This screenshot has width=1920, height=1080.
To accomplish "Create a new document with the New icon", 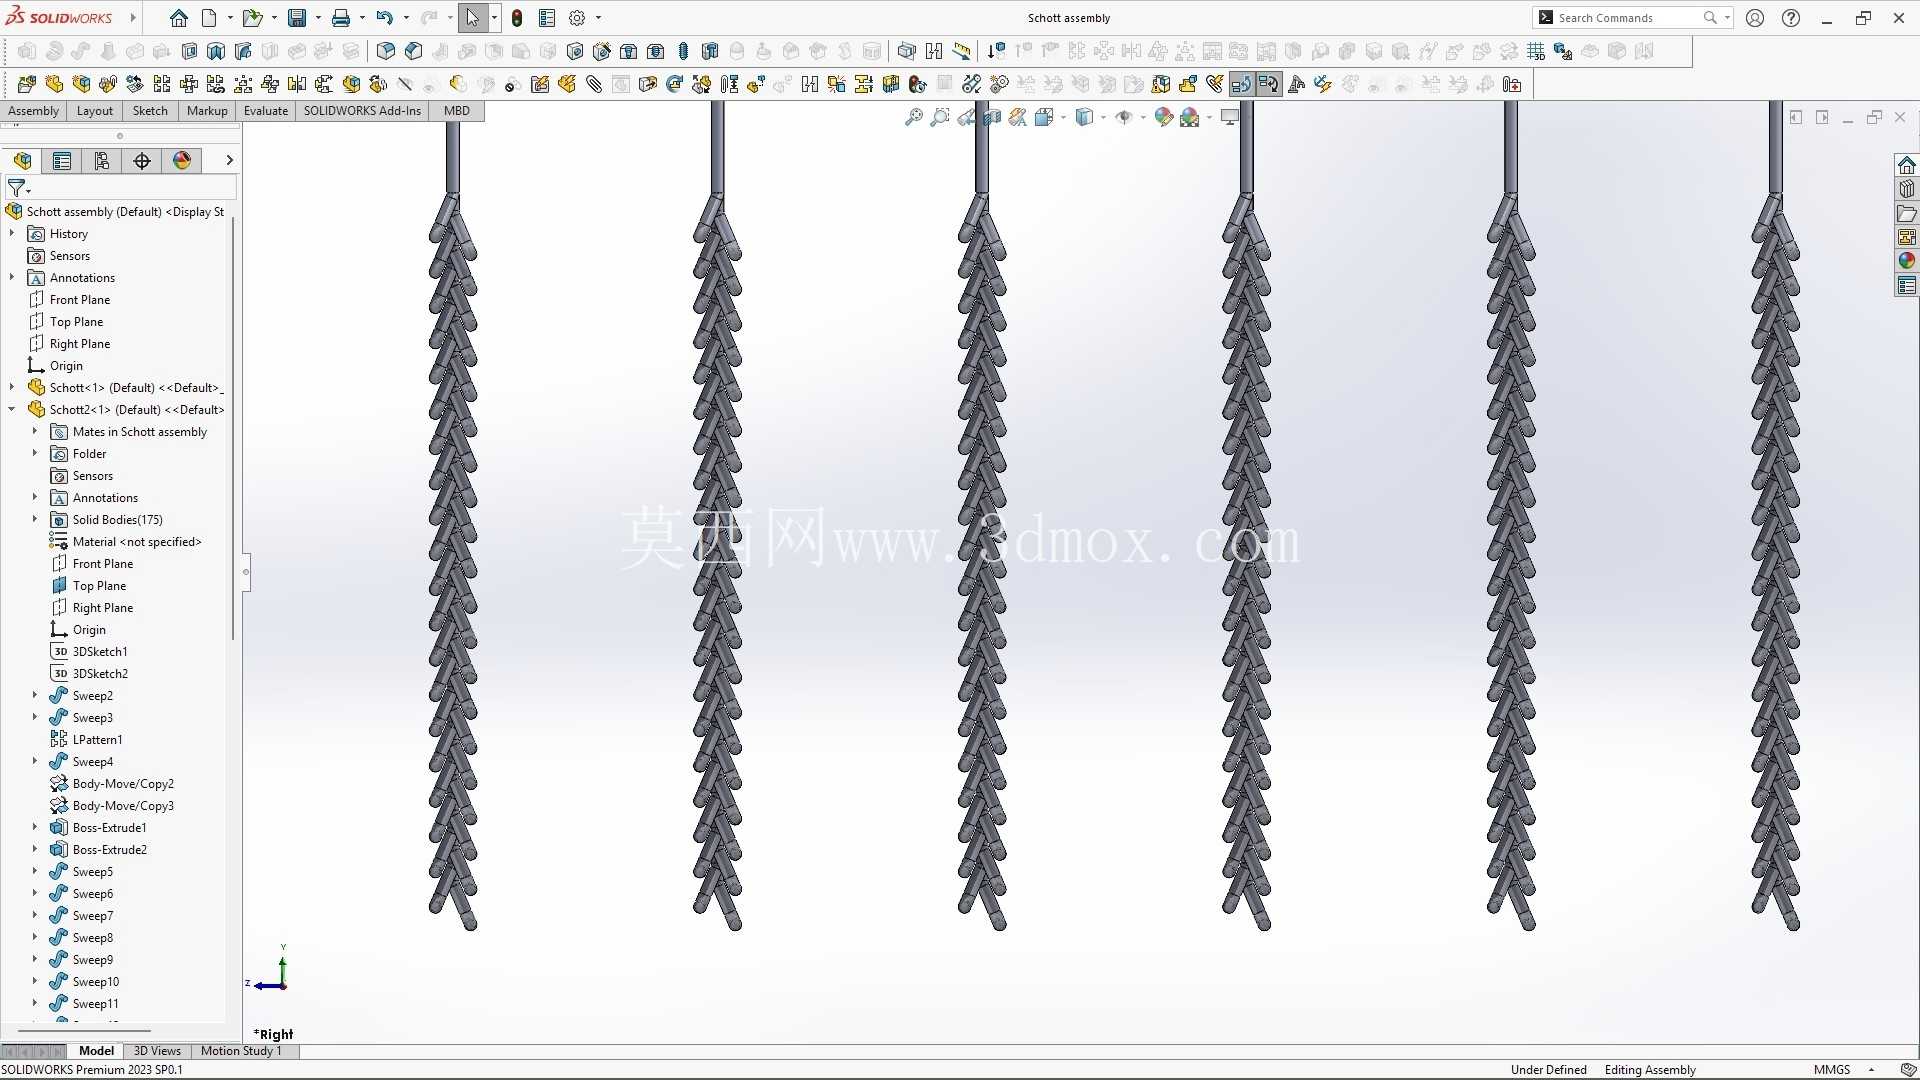I will pos(209,18).
